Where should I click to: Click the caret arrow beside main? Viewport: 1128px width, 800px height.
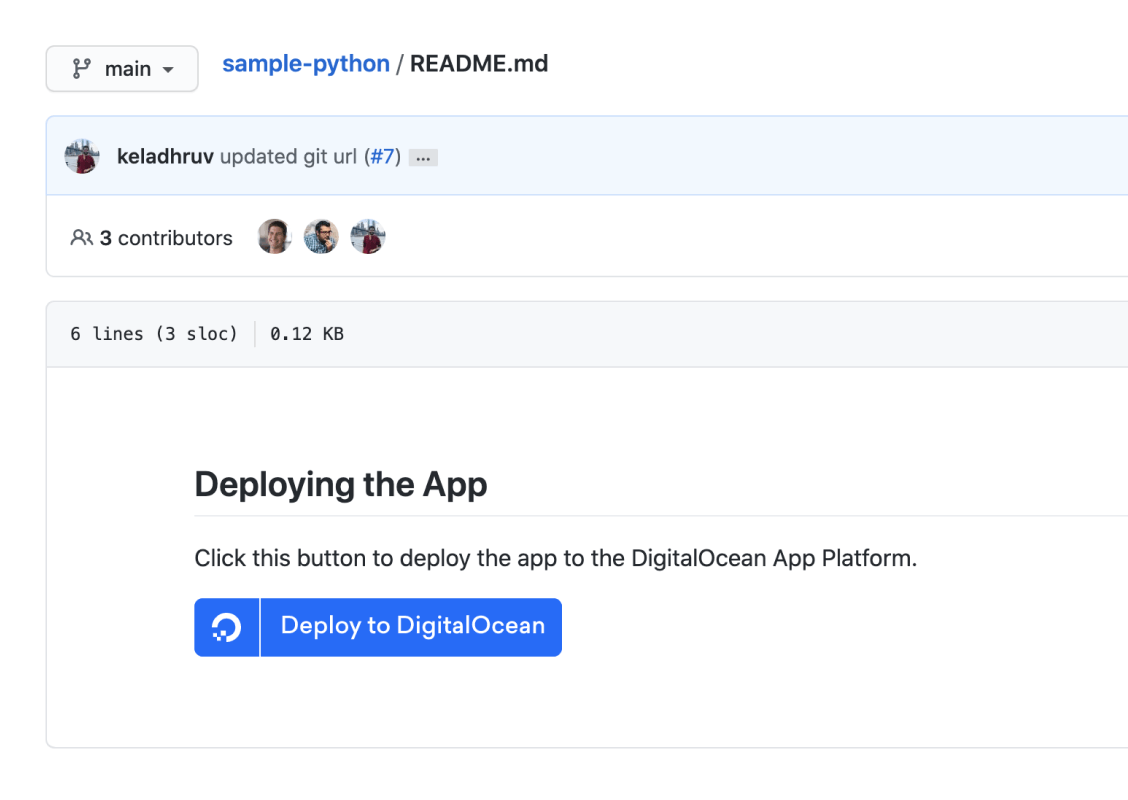167,70
